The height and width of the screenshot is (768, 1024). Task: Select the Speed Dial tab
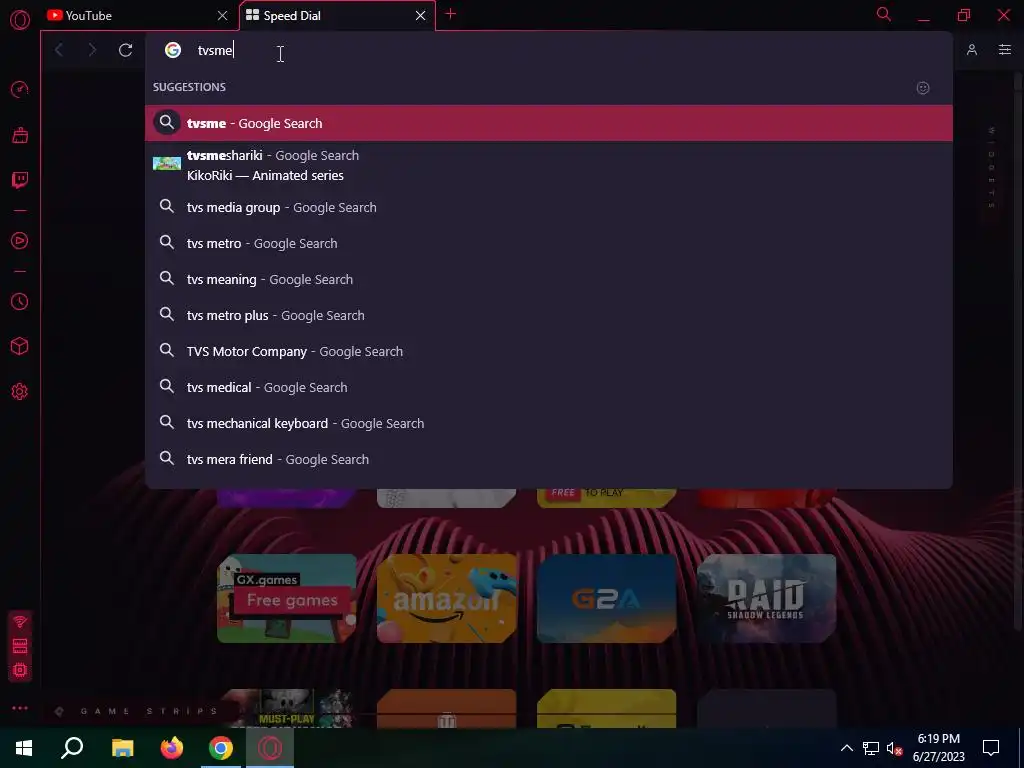[x=337, y=16]
